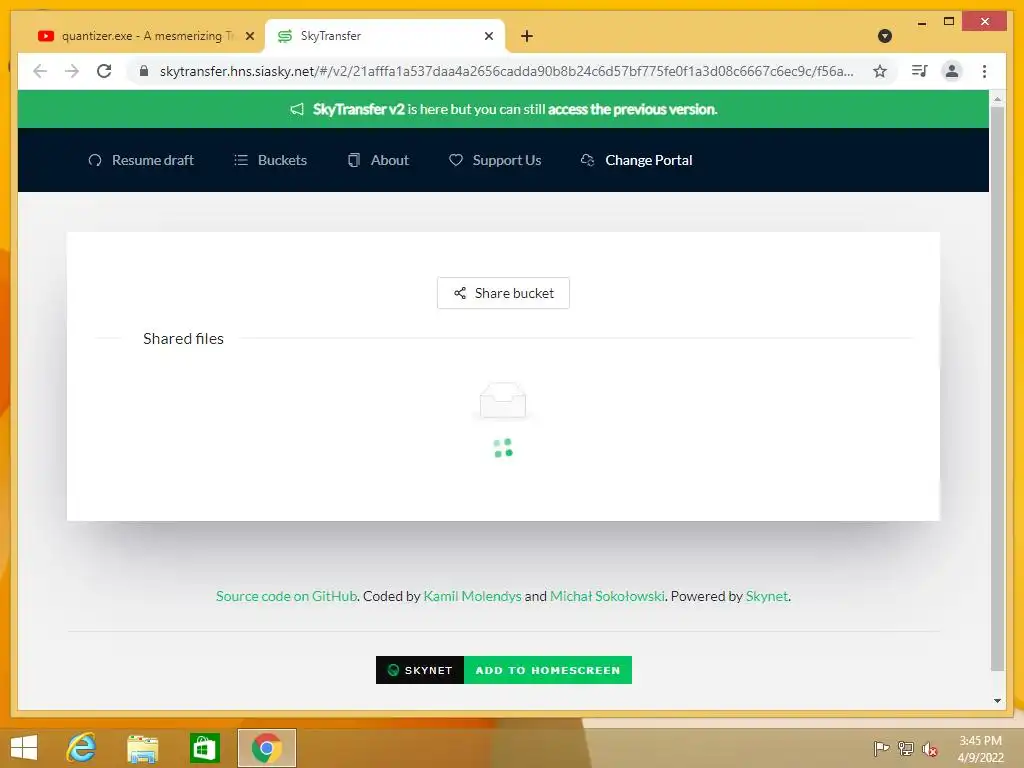
Task: Open the Chrome profile avatar
Action: [x=952, y=71]
